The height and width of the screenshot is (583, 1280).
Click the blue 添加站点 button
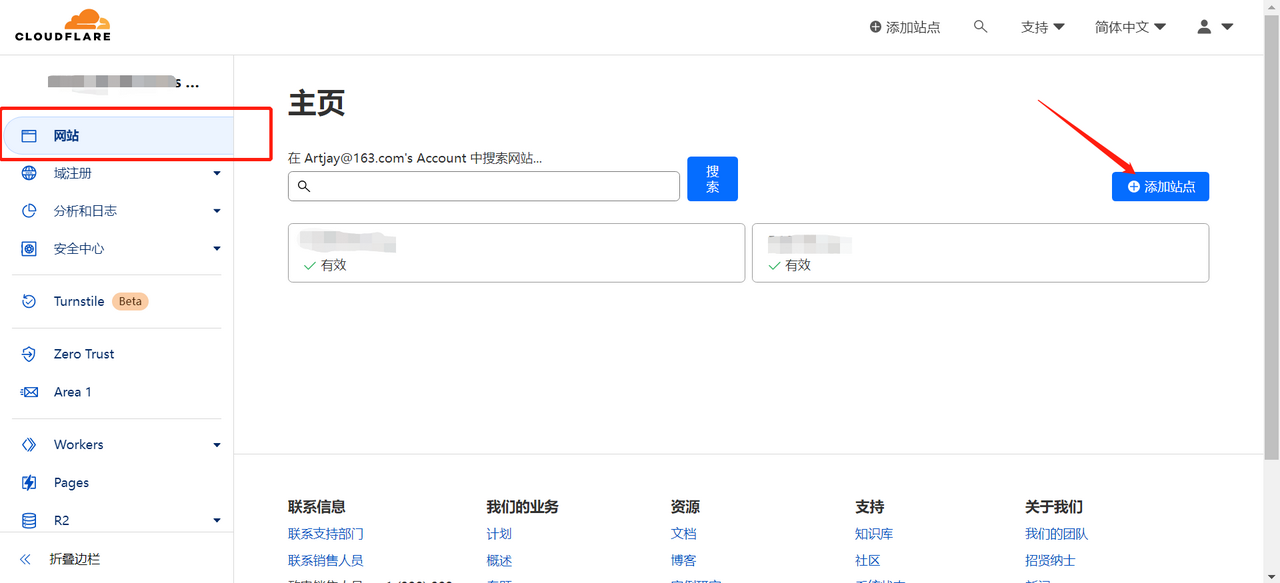click(1160, 187)
